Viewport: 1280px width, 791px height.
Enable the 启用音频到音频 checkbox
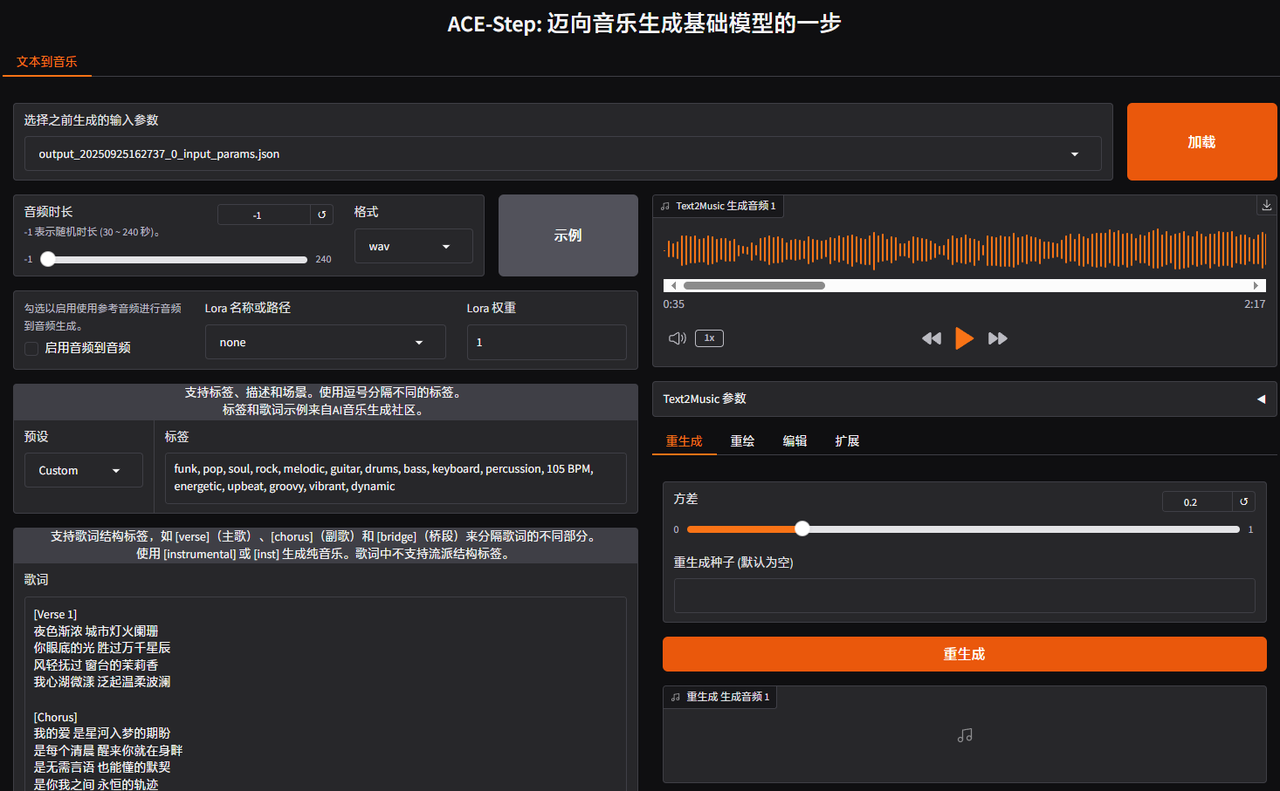pos(32,348)
